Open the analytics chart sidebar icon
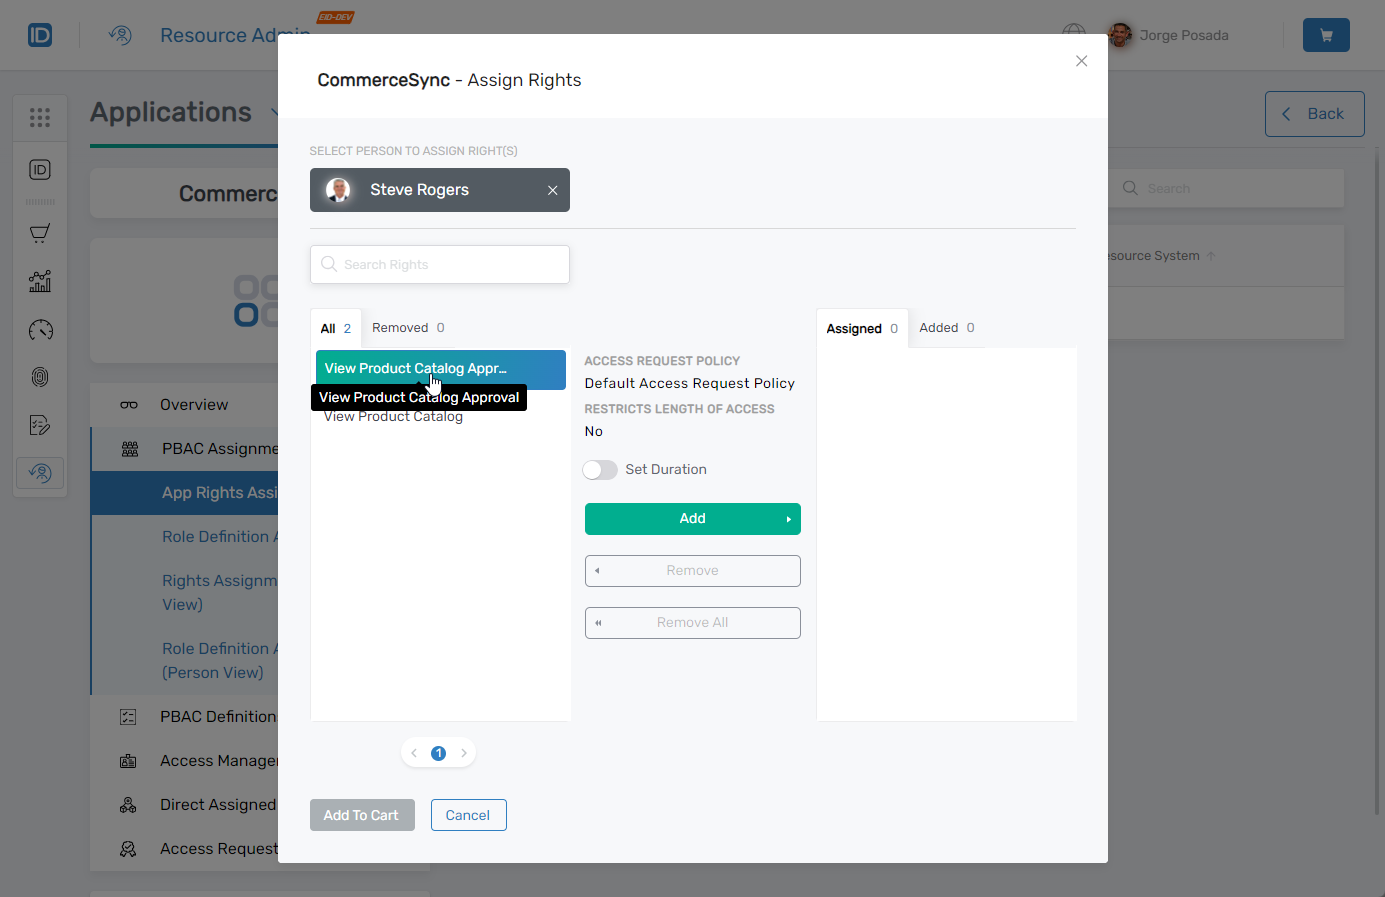 coord(40,281)
